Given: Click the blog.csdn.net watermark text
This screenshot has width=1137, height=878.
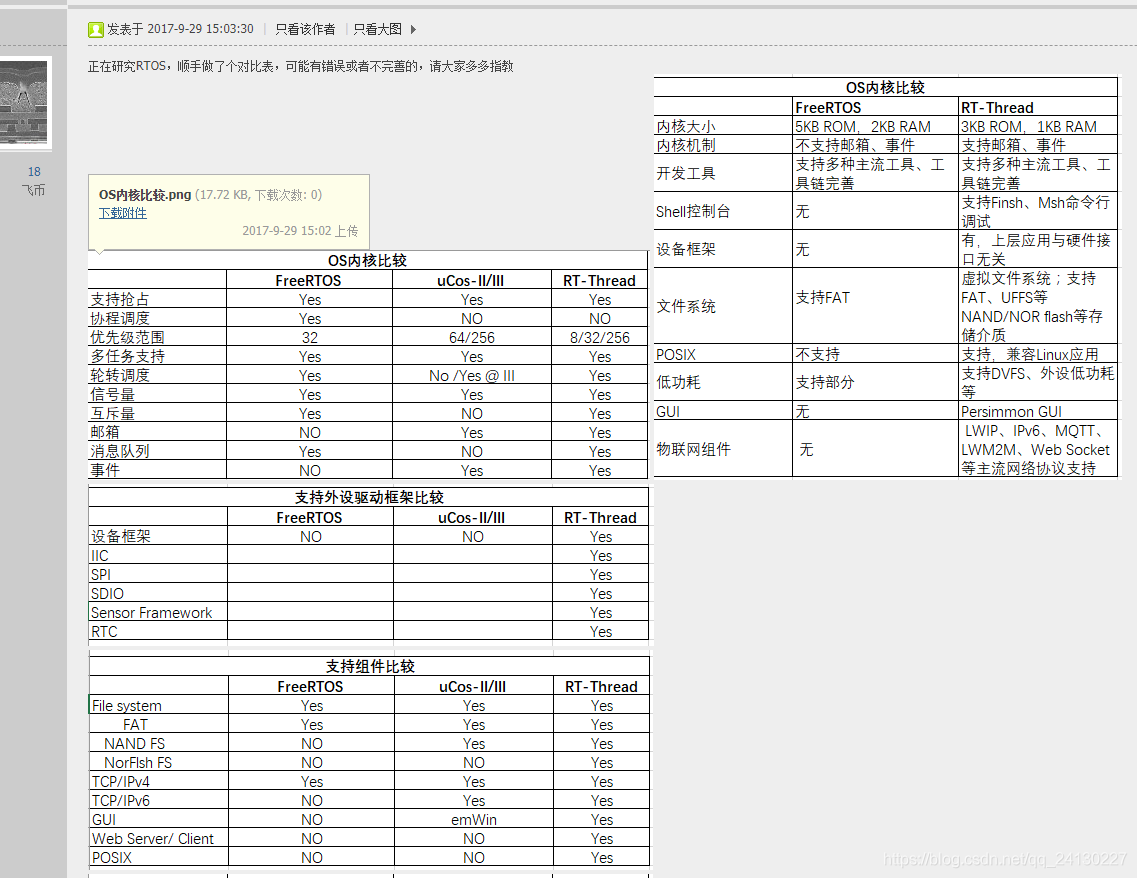Looking at the screenshot, I should point(1006,860).
